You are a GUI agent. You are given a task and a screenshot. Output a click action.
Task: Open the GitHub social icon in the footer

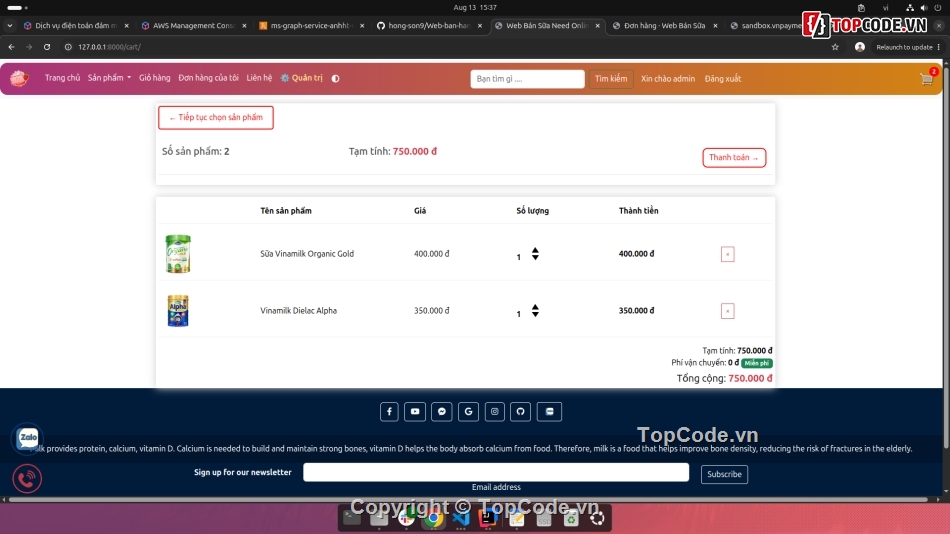coord(520,412)
